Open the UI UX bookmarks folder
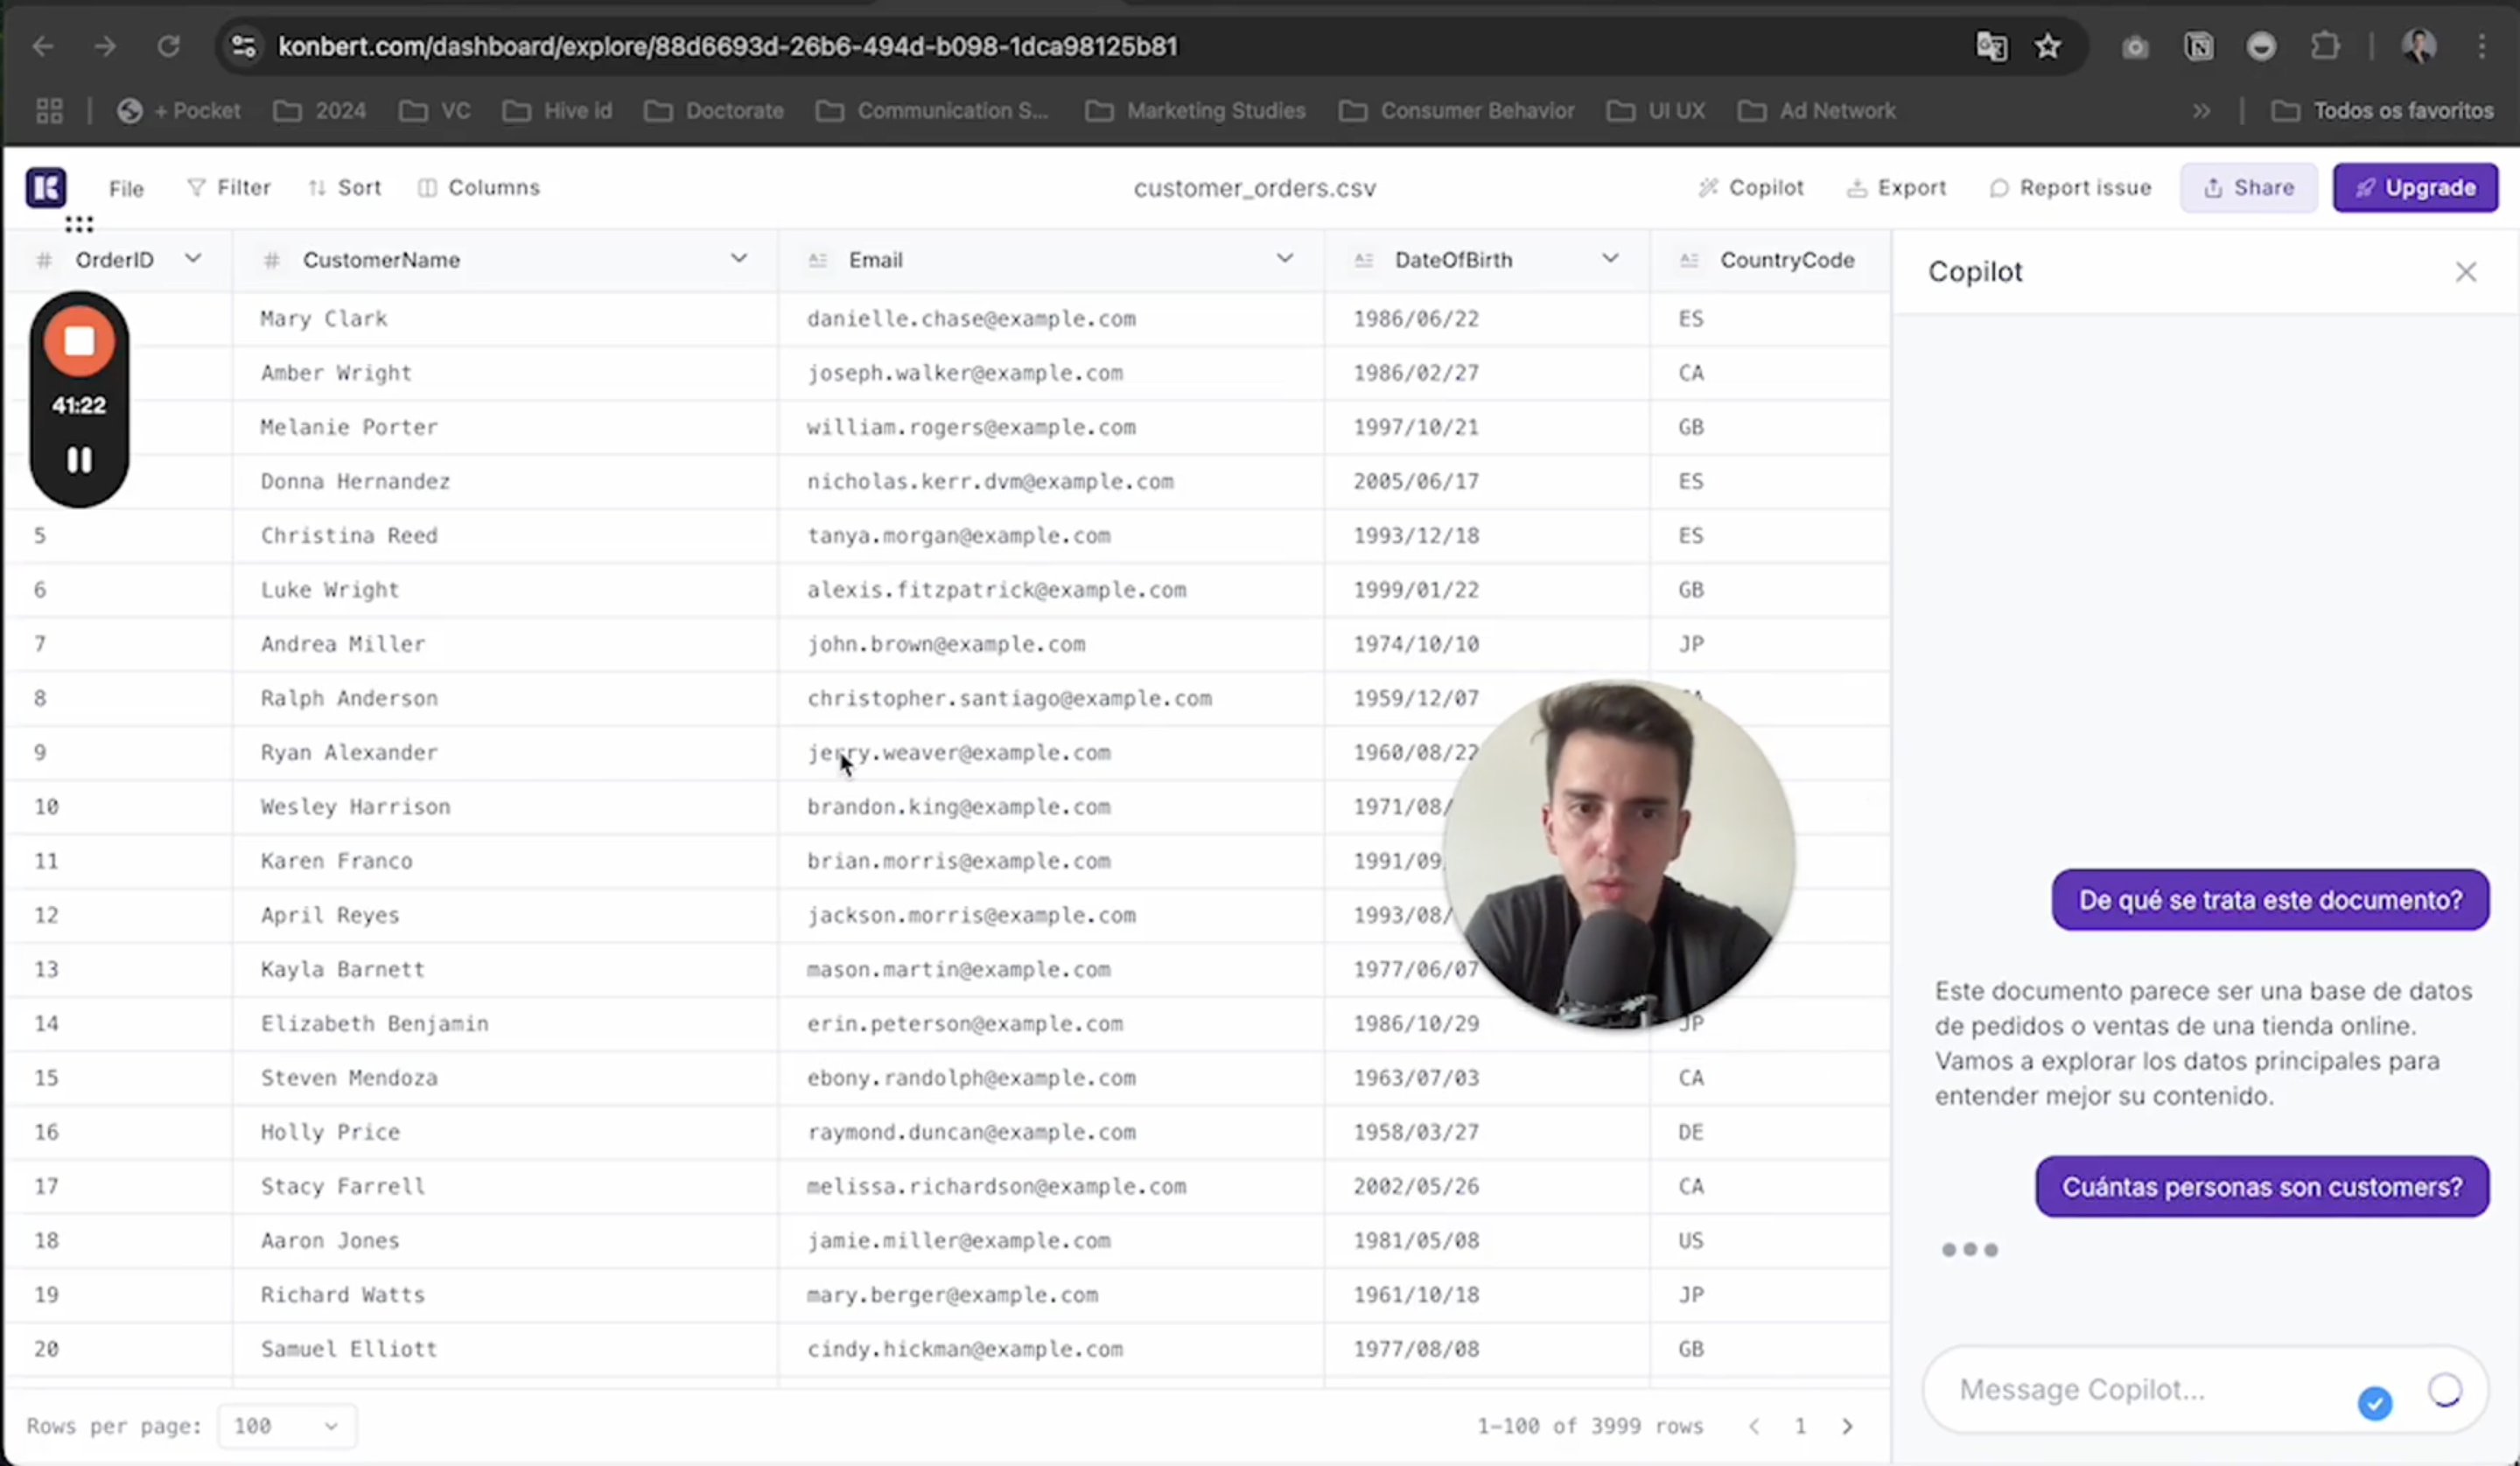The image size is (2520, 1466). click(1656, 110)
